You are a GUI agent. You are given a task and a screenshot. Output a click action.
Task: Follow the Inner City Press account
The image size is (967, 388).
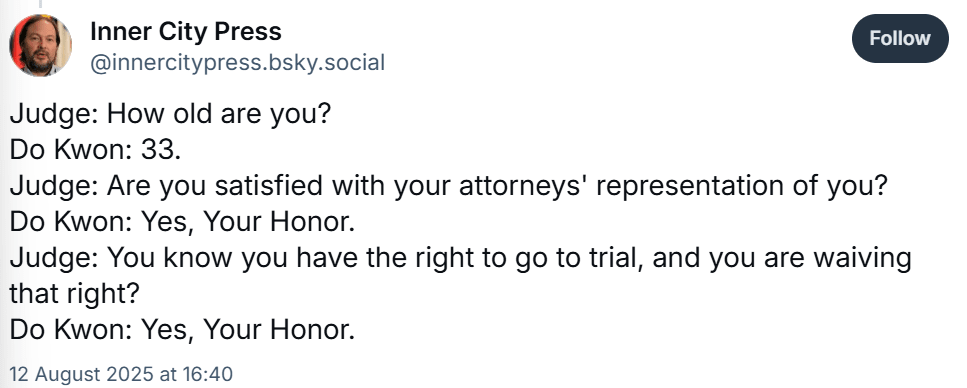(x=900, y=38)
